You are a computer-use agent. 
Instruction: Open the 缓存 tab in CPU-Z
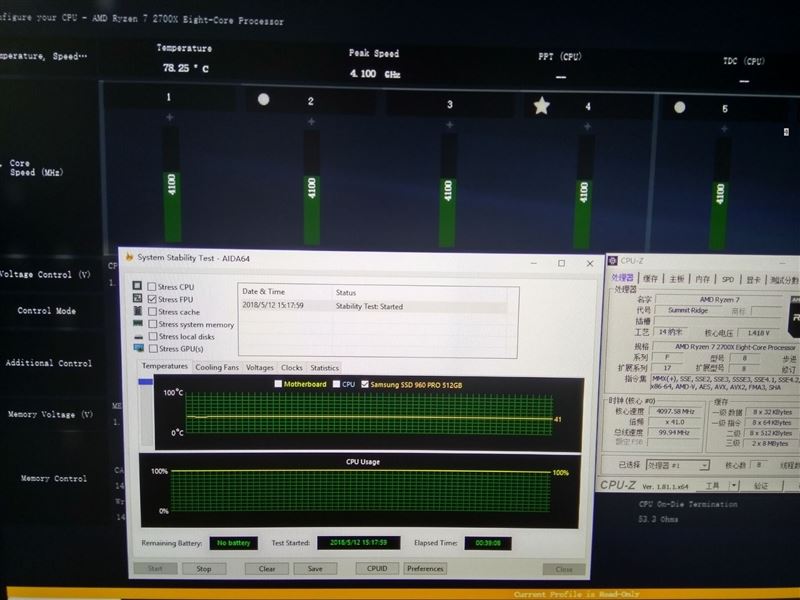coord(651,279)
